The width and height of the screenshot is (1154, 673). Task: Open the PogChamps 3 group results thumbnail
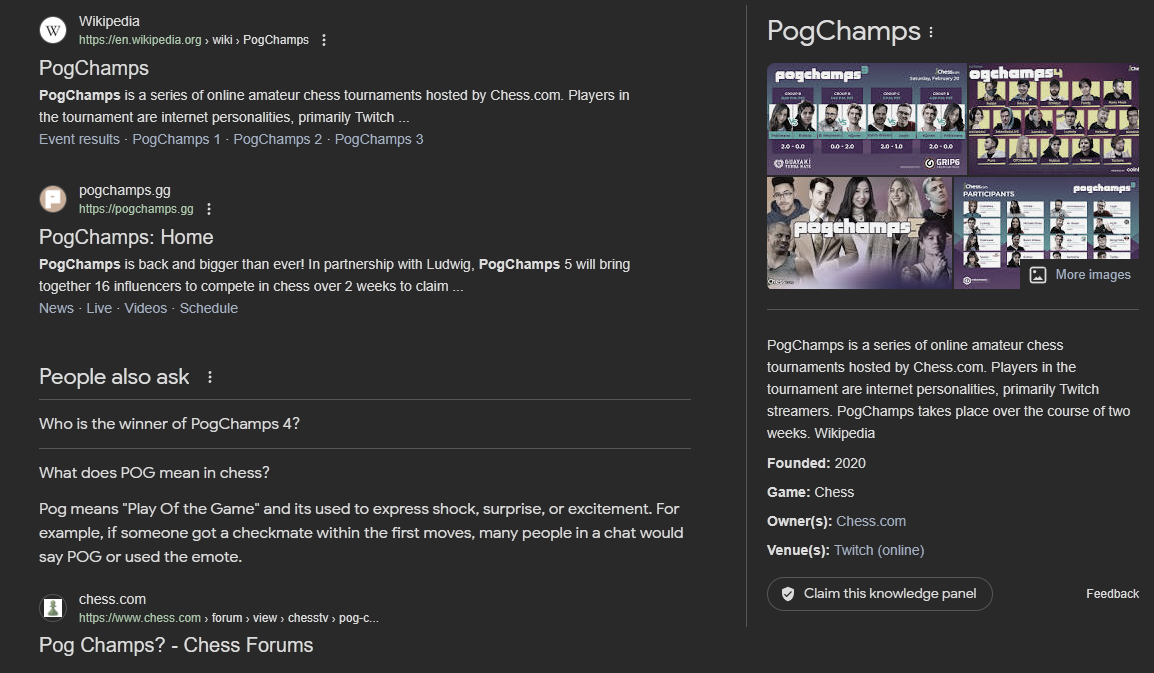(858, 119)
